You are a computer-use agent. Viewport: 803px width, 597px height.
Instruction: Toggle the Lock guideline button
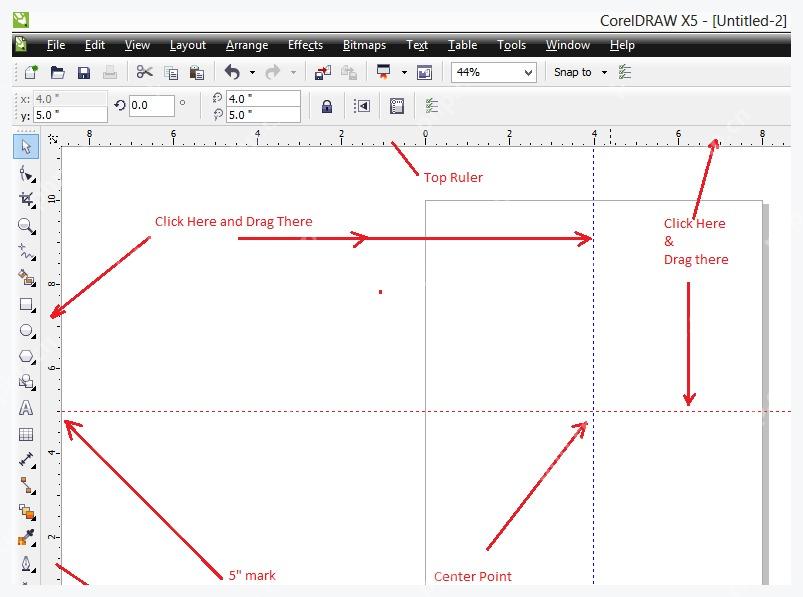(327, 106)
